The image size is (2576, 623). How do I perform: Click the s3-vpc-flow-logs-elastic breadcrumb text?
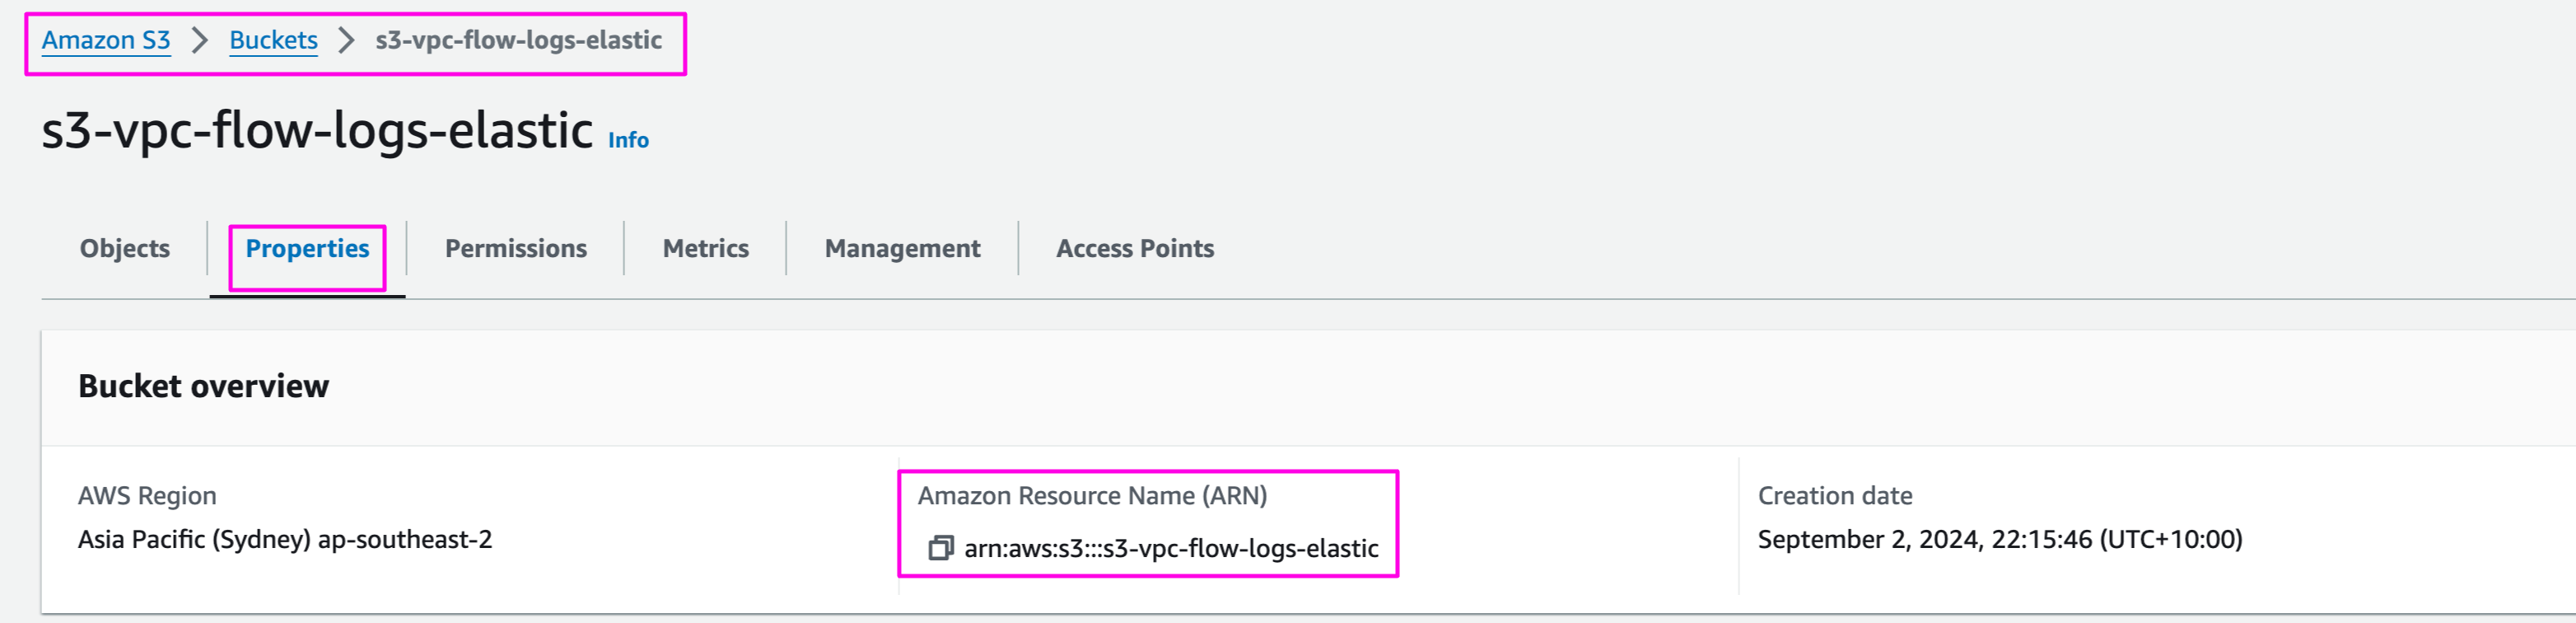[x=518, y=40]
